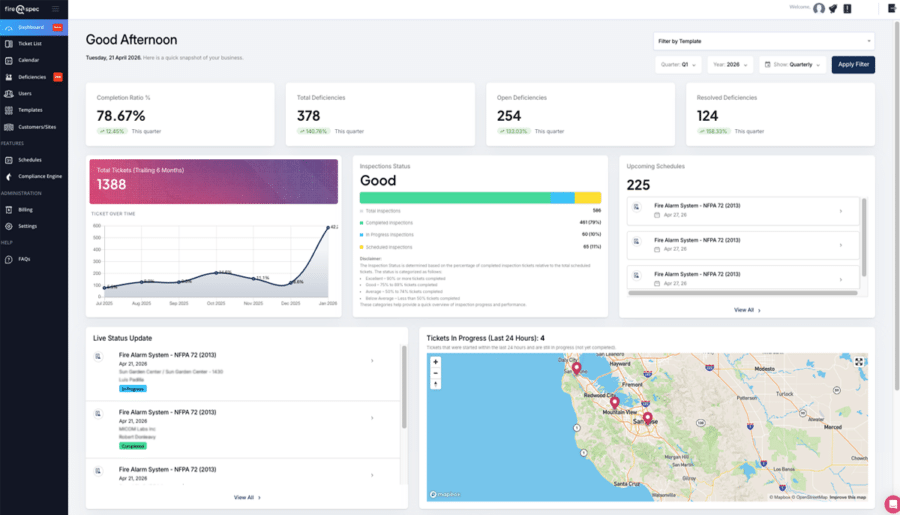Enter fullscreen mode on the map
This screenshot has width=900, height=515.
point(858,362)
